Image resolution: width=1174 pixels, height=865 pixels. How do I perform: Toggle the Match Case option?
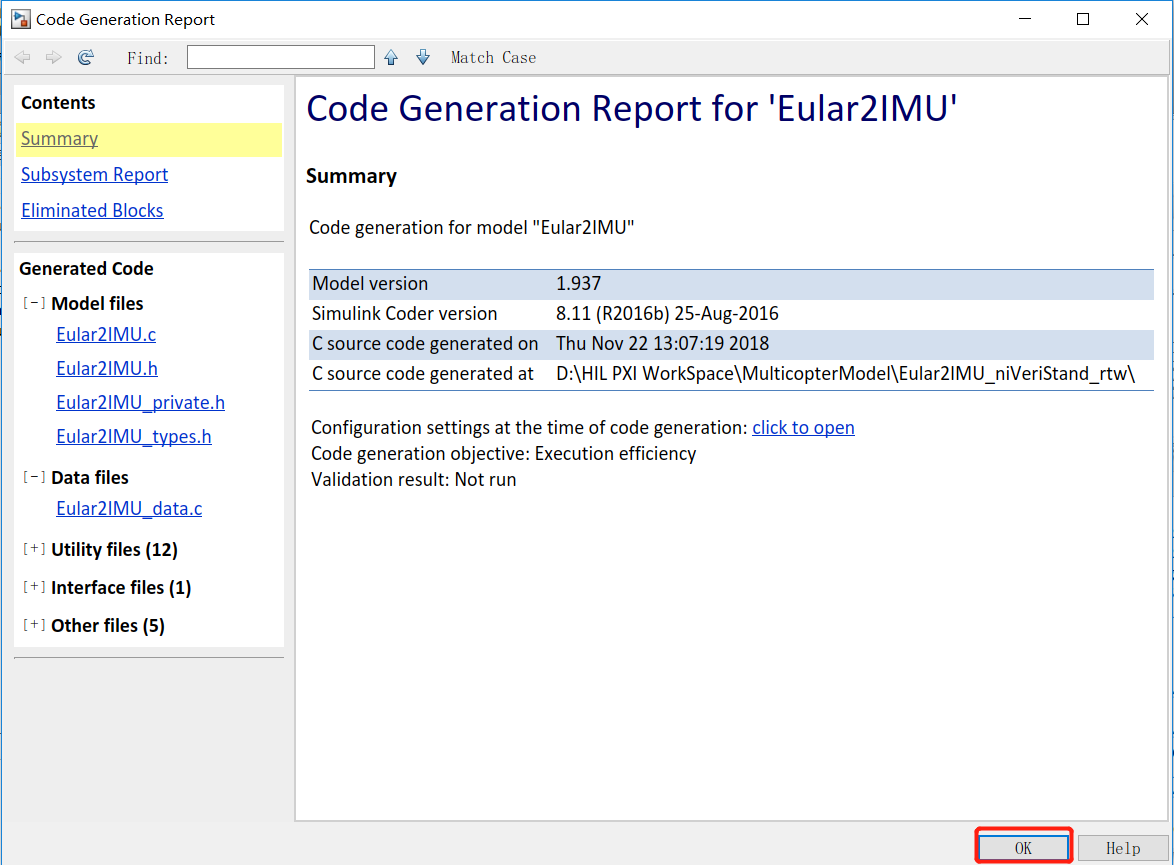[x=493, y=58]
